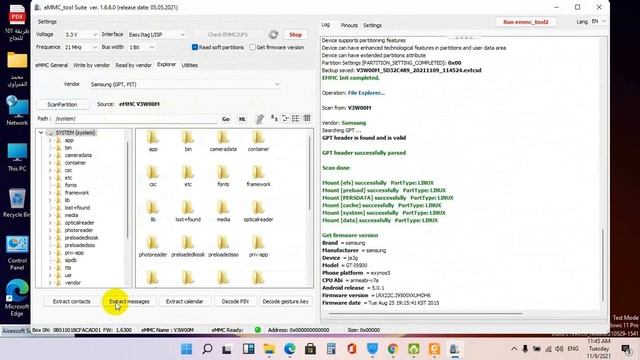Switch to the Utilities tab
The image size is (640, 360).
click(190, 65)
